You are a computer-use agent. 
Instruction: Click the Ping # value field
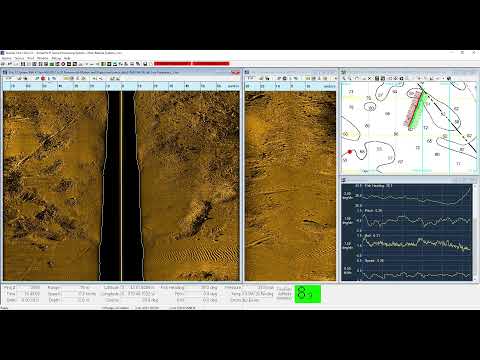tap(31, 287)
